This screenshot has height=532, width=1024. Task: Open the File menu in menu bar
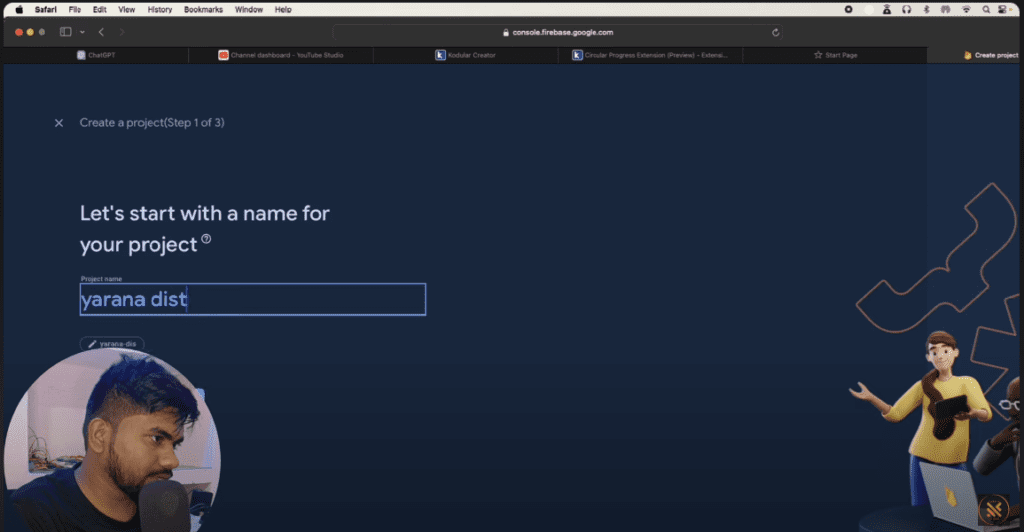(75, 9)
